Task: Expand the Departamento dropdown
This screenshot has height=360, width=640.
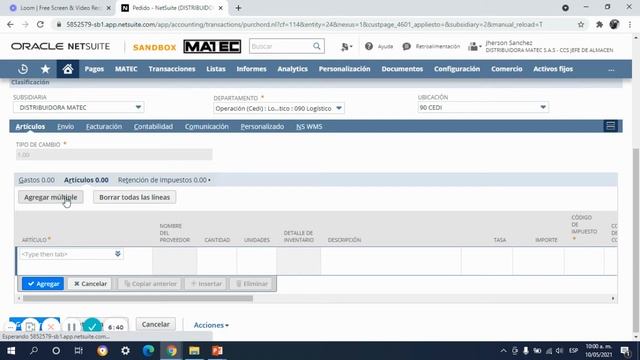Action: tap(339, 108)
